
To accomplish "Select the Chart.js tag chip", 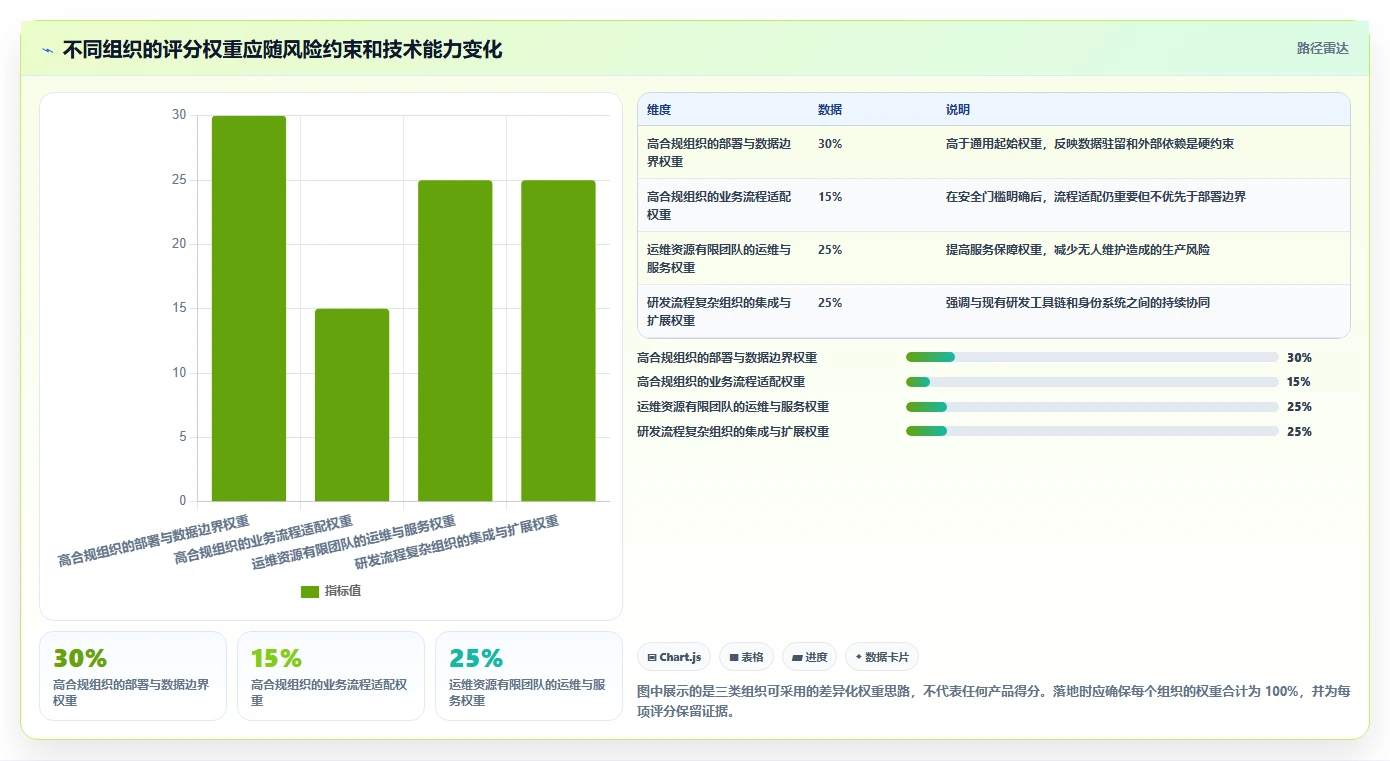I will [674, 657].
